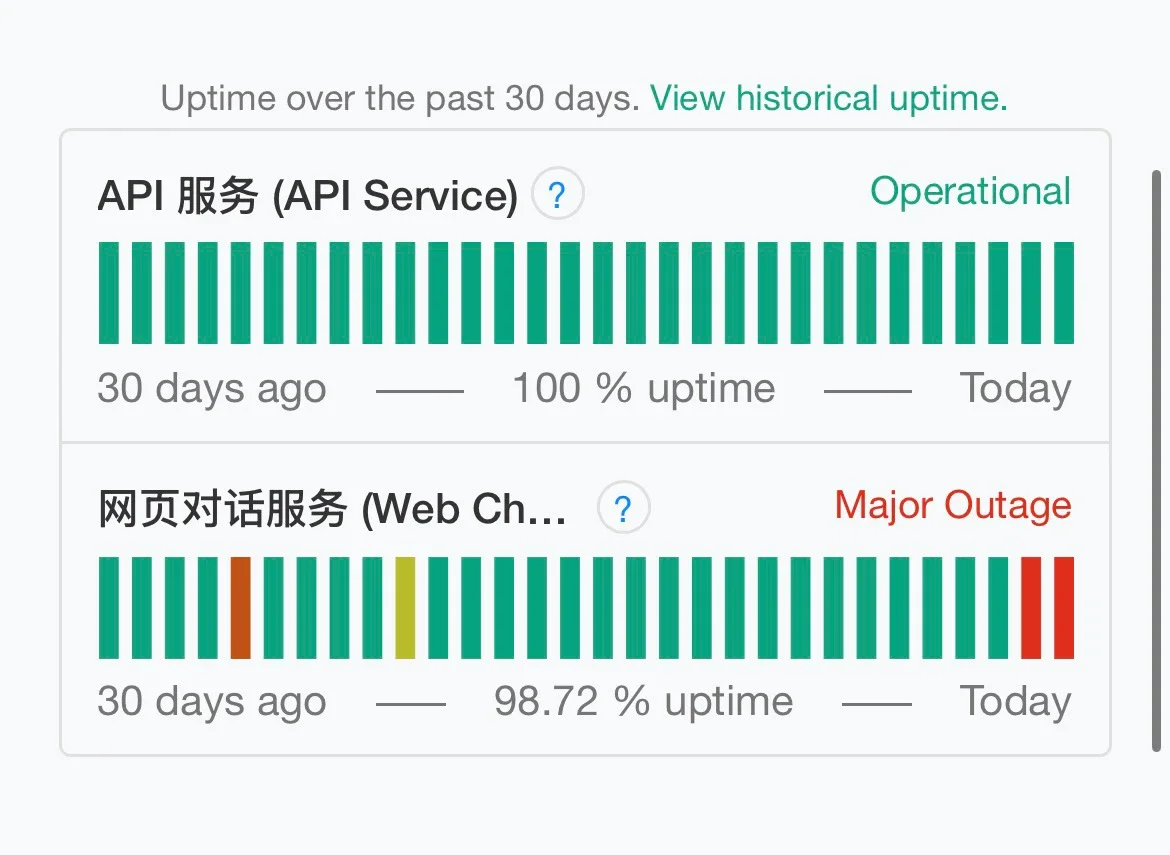The height and width of the screenshot is (855, 1170).
Task: Select the yellow bar in Web Chat timeline
Action: pyautogui.click(x=405, y=608)
